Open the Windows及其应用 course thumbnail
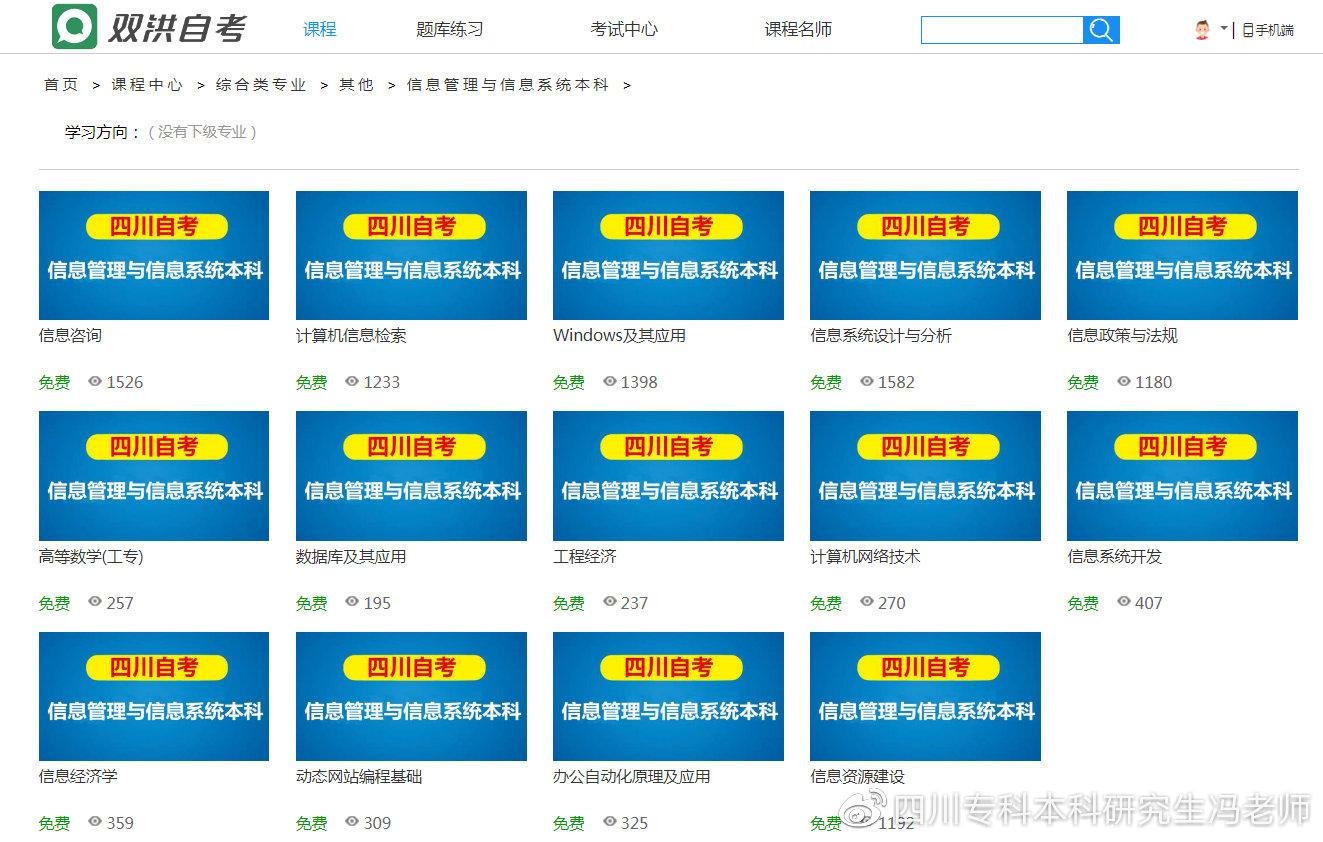 click(x=668, y=255)
